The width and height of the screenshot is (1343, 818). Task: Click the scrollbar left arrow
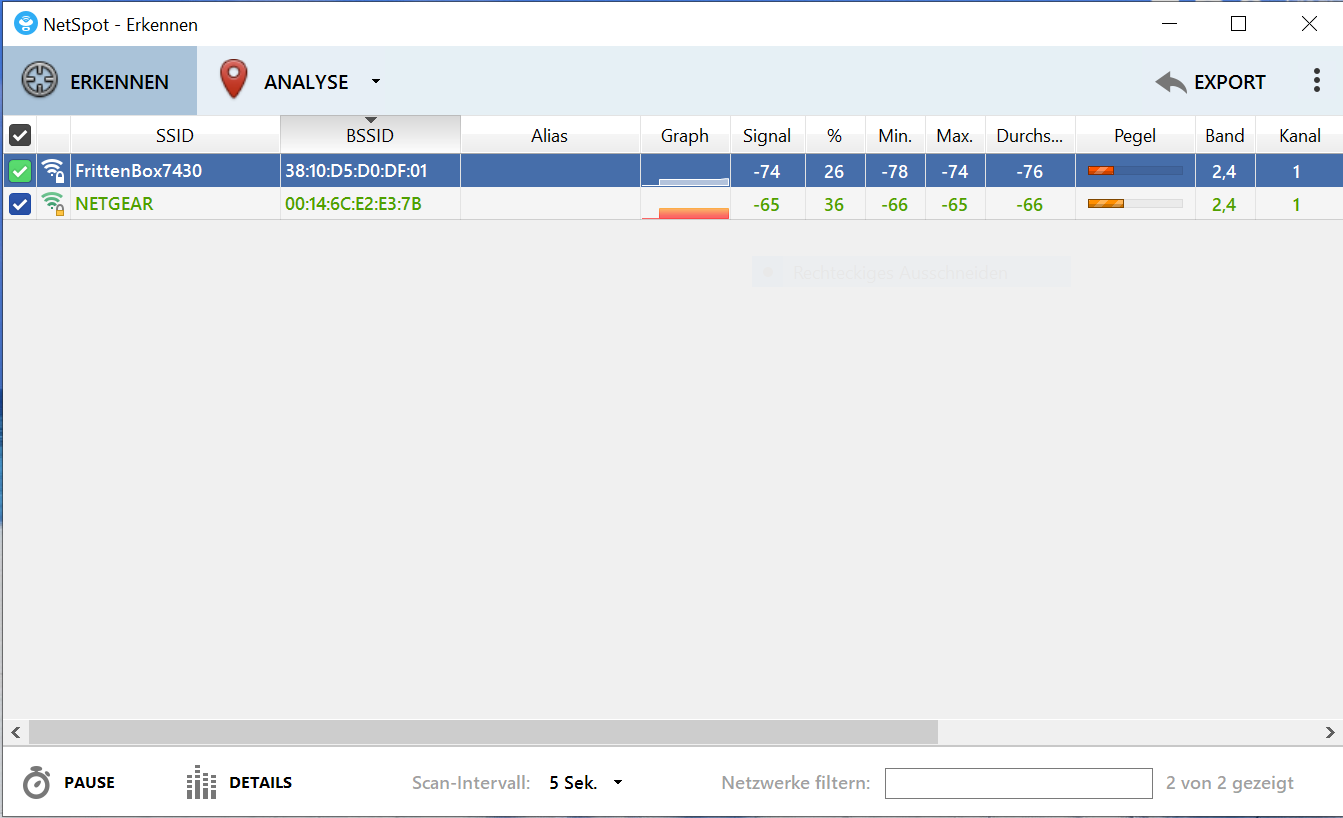(15, 732)
